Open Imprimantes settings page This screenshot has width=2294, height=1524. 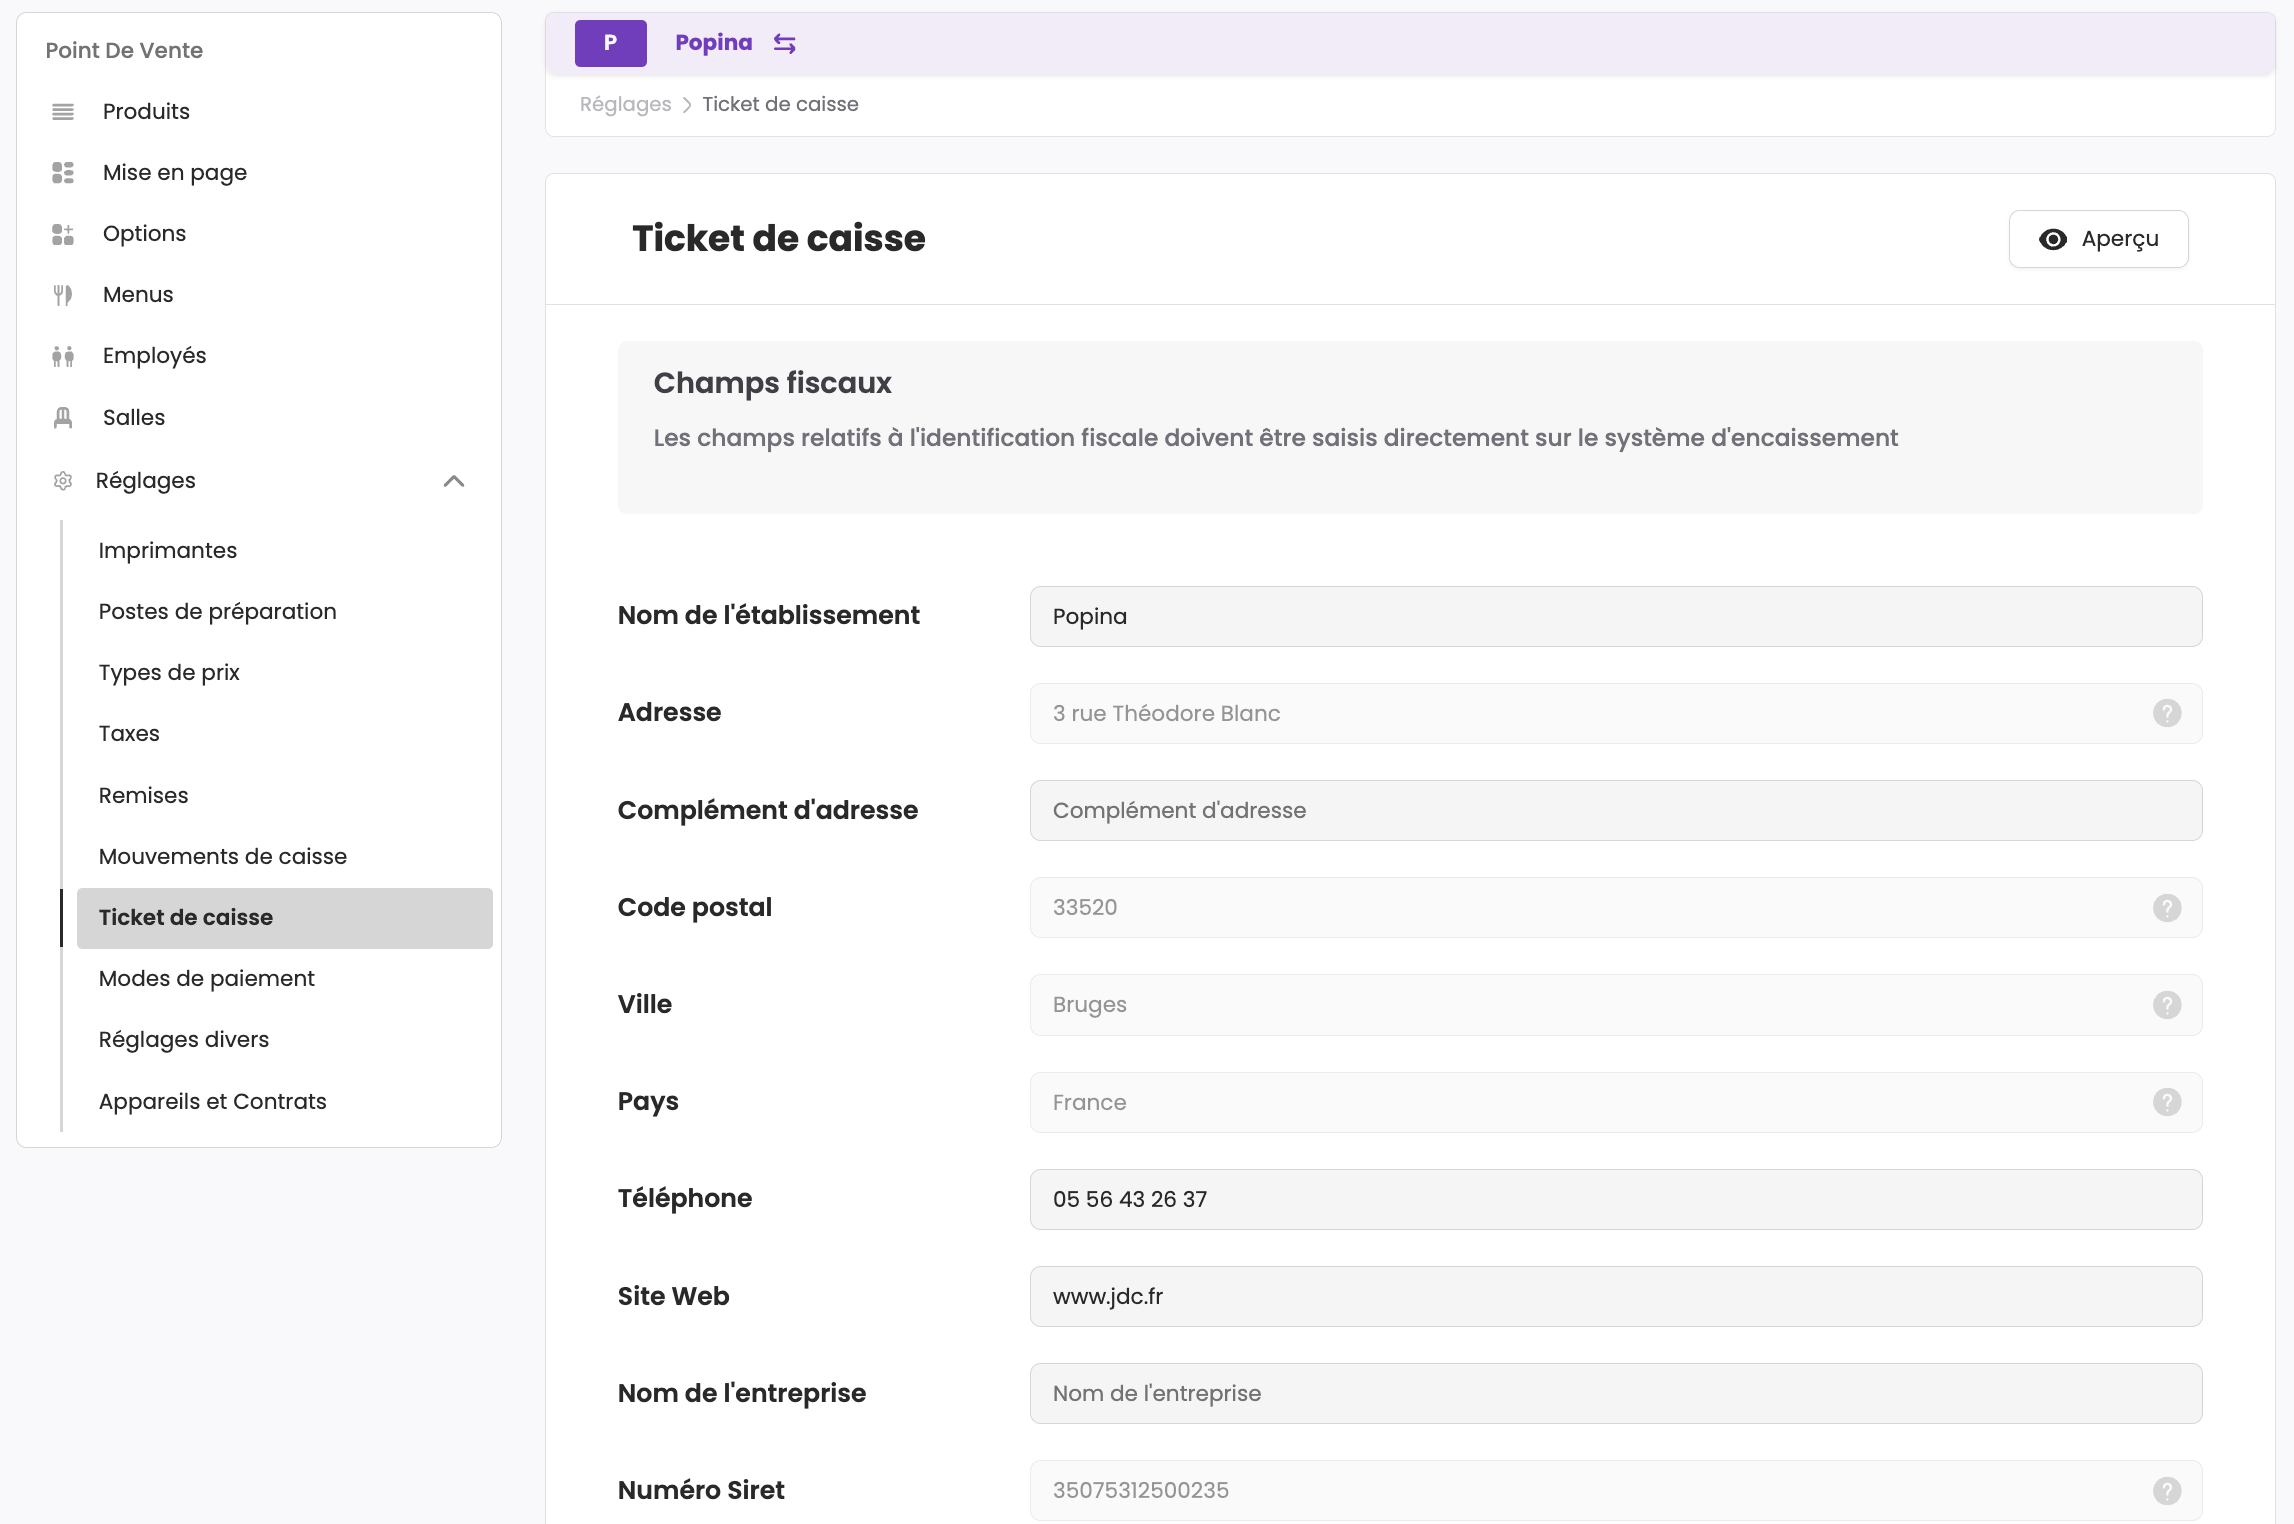pyautogui.click(x=168, y=550)
